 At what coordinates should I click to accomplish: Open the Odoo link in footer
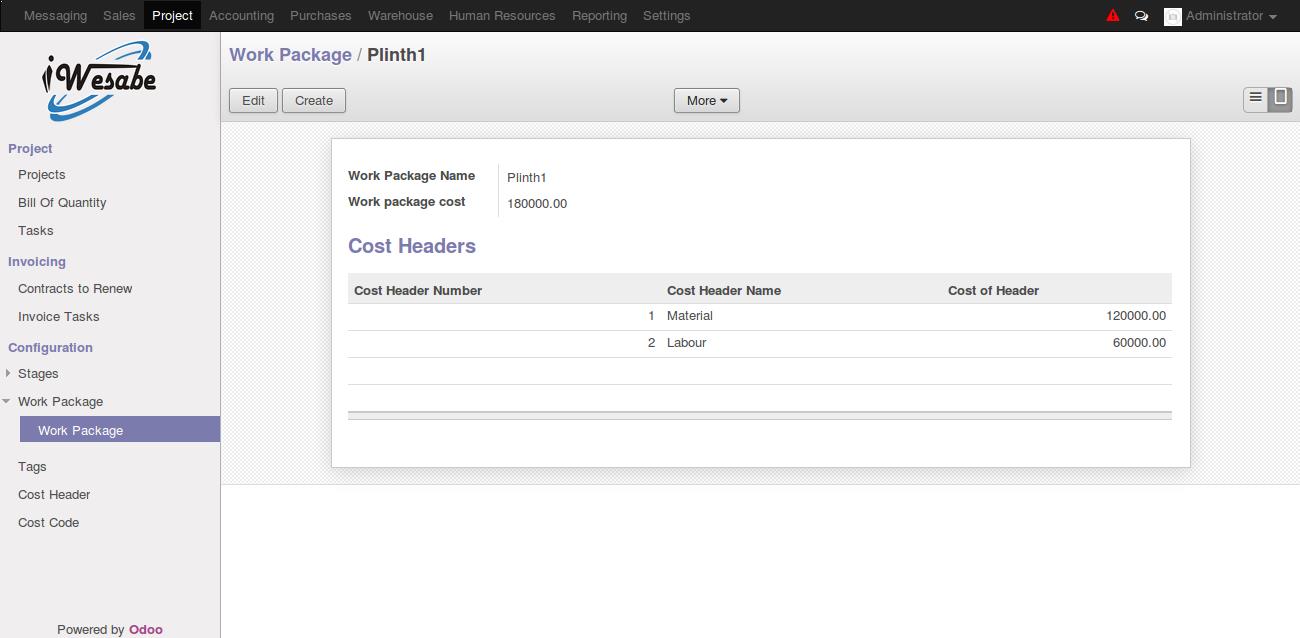tap(145, 629)
